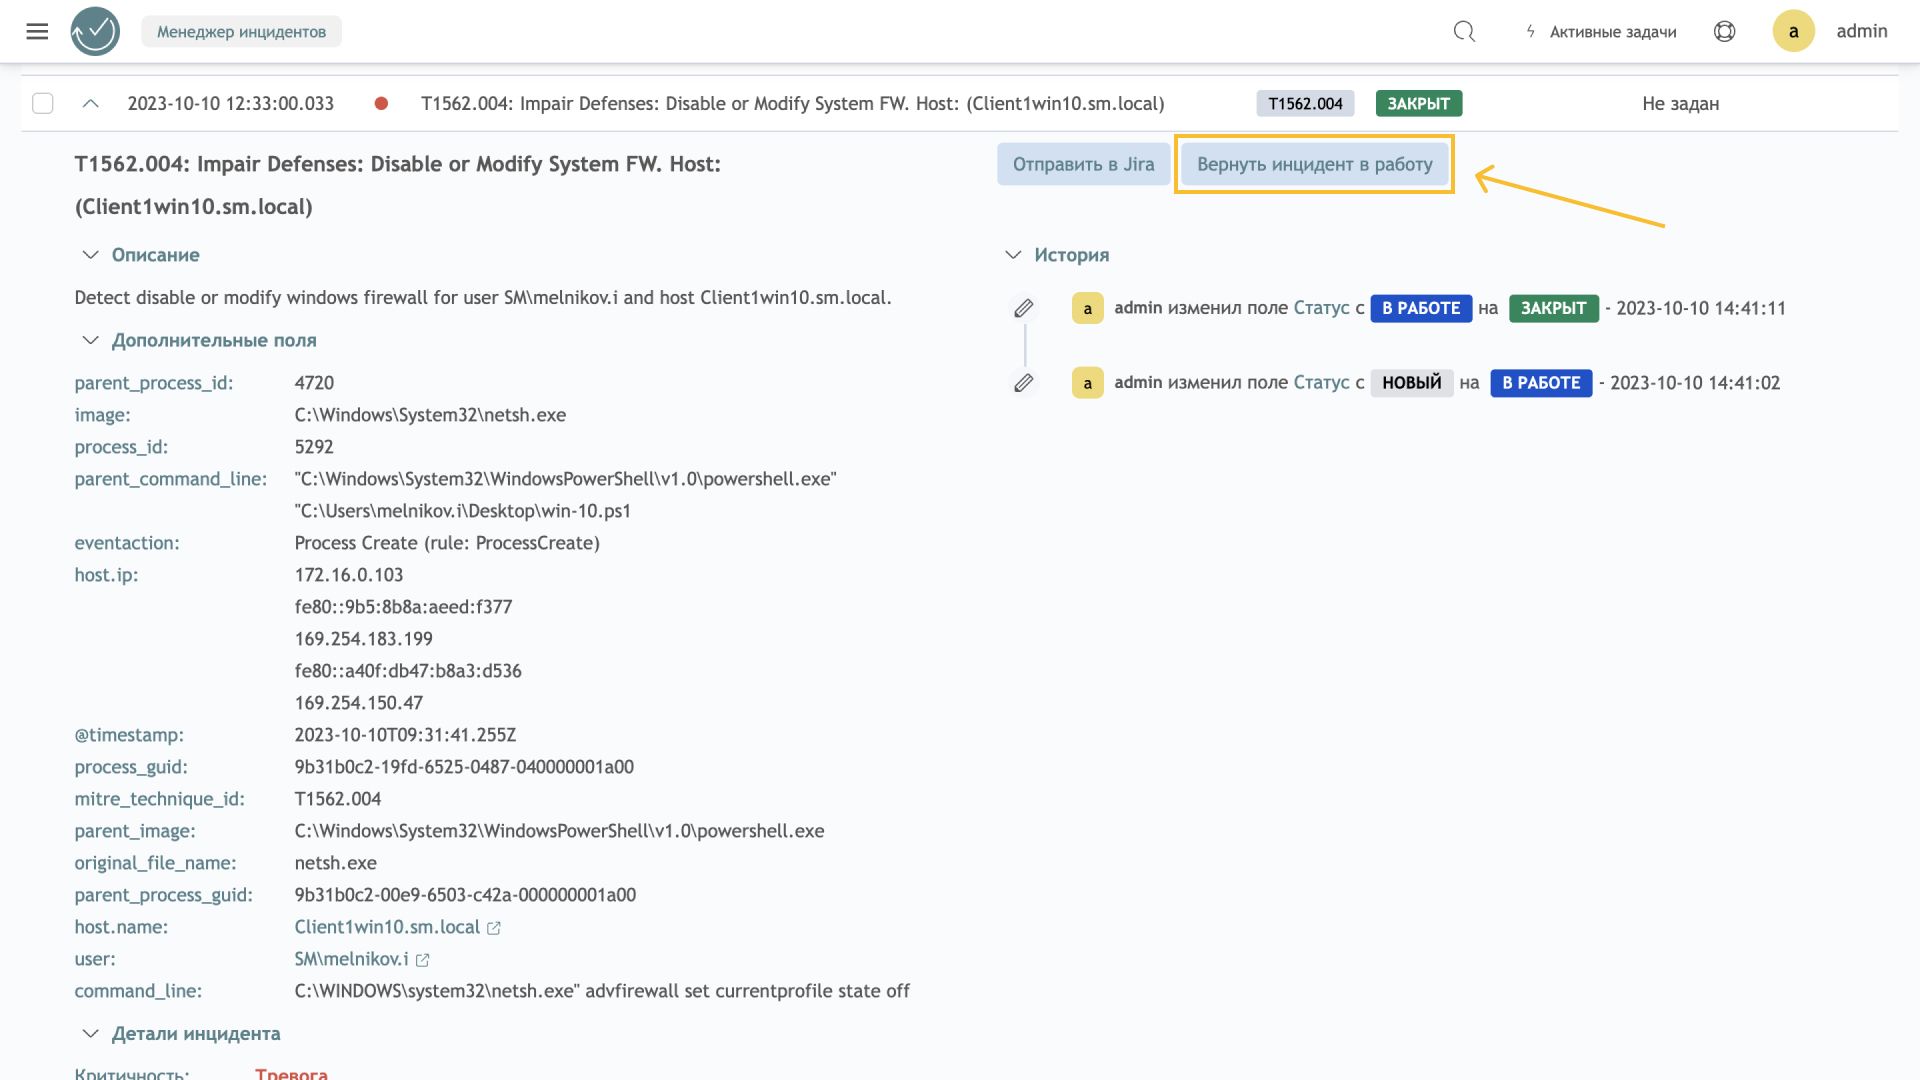The width and height of the screenshot is (1920, 1080).
Task: Click the red severity dot of the incident row
Action: tap(381, 103)
